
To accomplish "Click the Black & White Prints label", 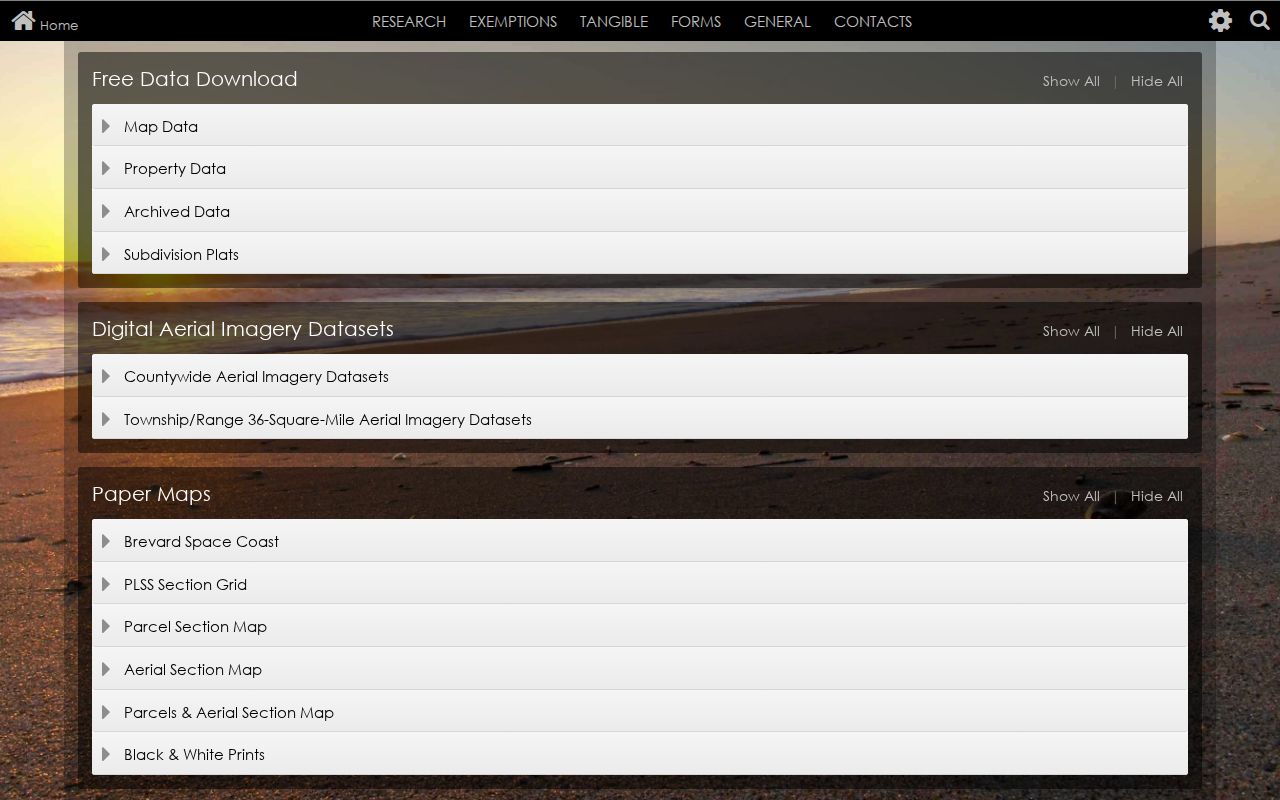I will (x=194, y=754).
